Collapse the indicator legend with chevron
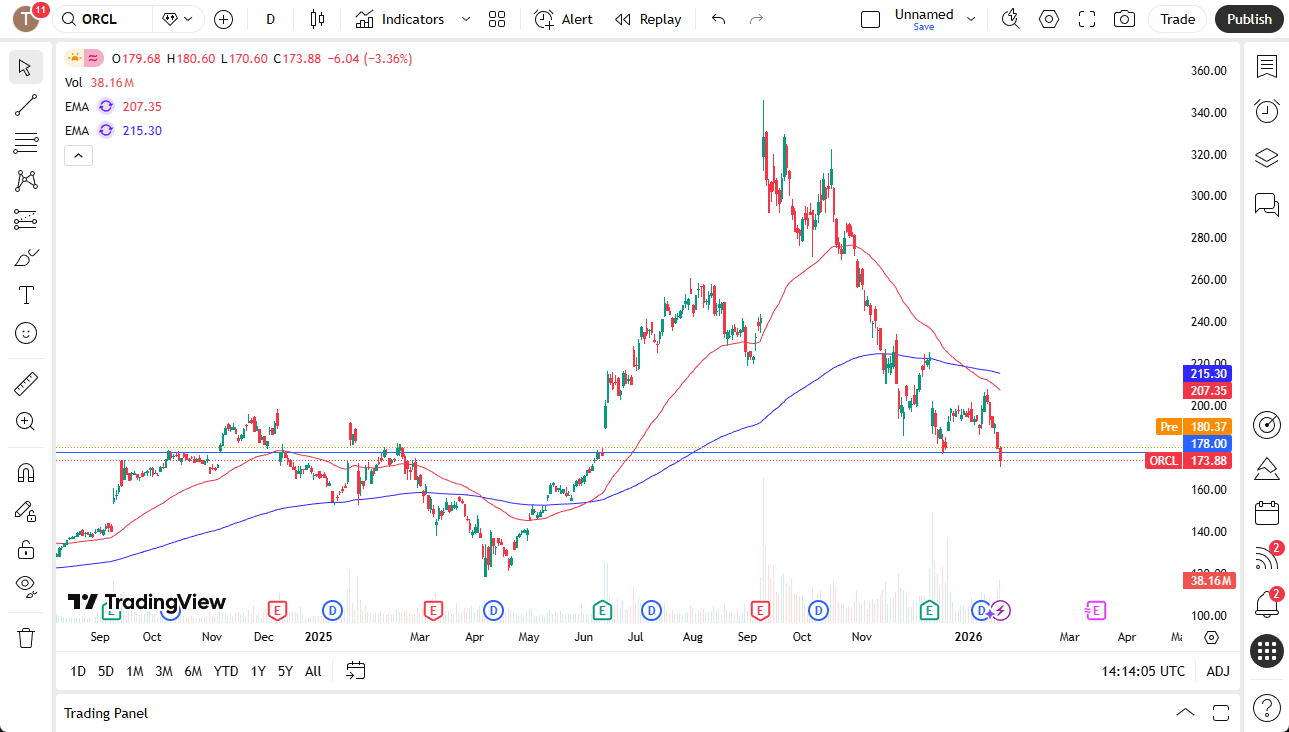 (x=78, y=155)
